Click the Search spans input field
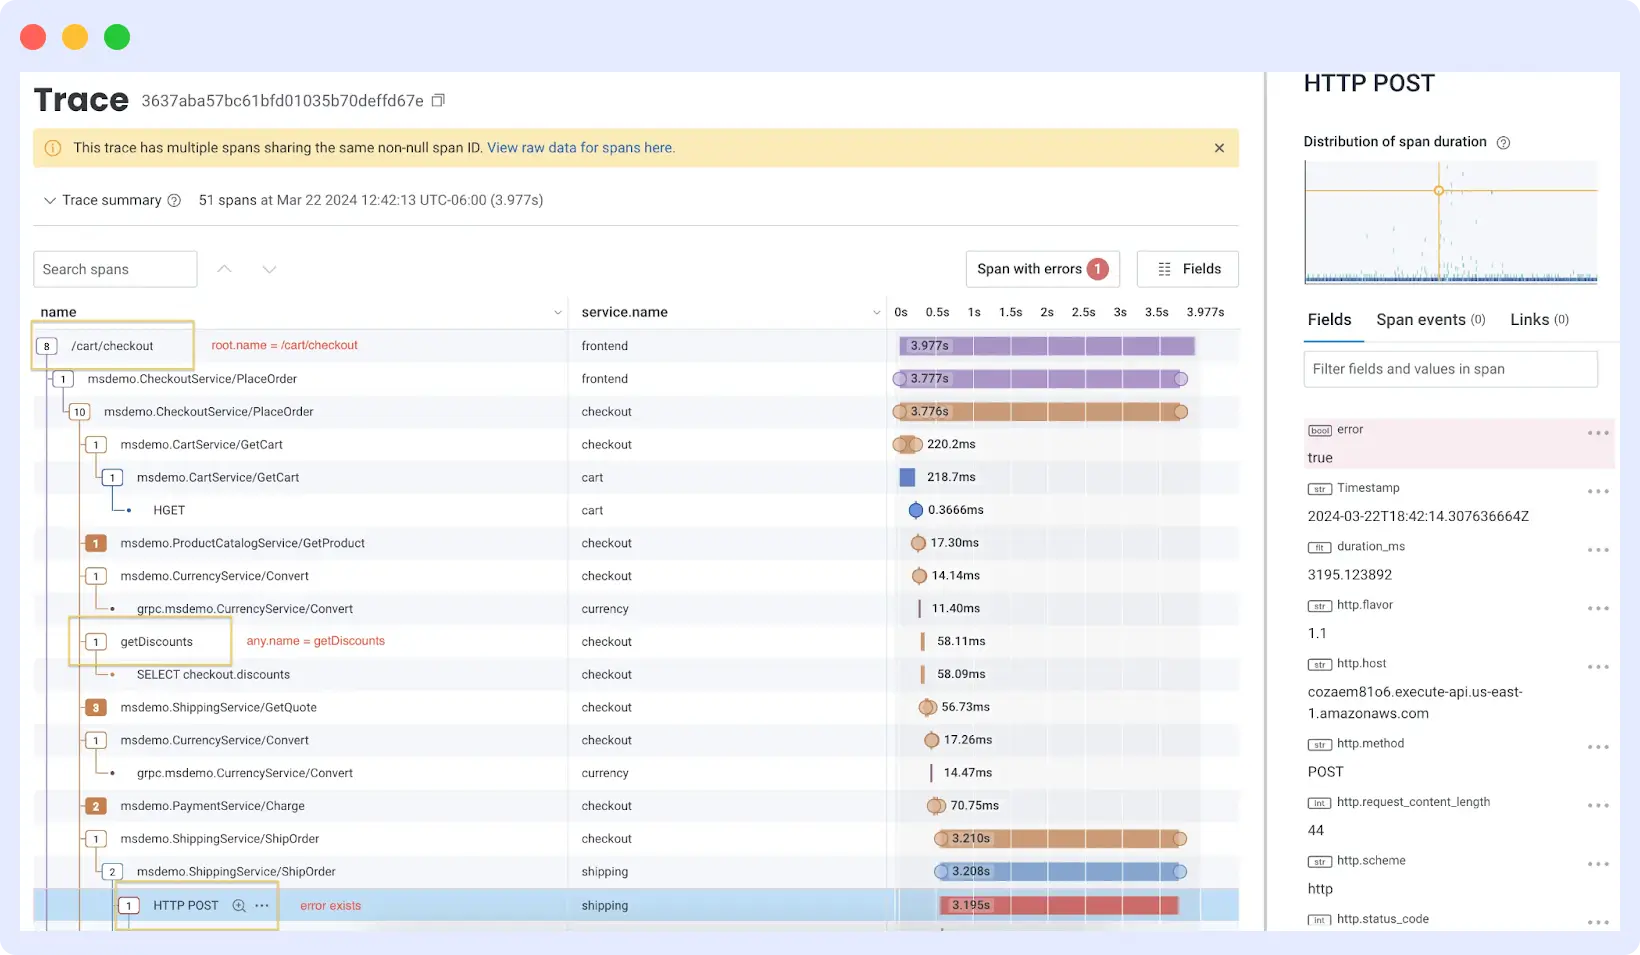Screen dimensions: 1640x955 tap(114, 269)
